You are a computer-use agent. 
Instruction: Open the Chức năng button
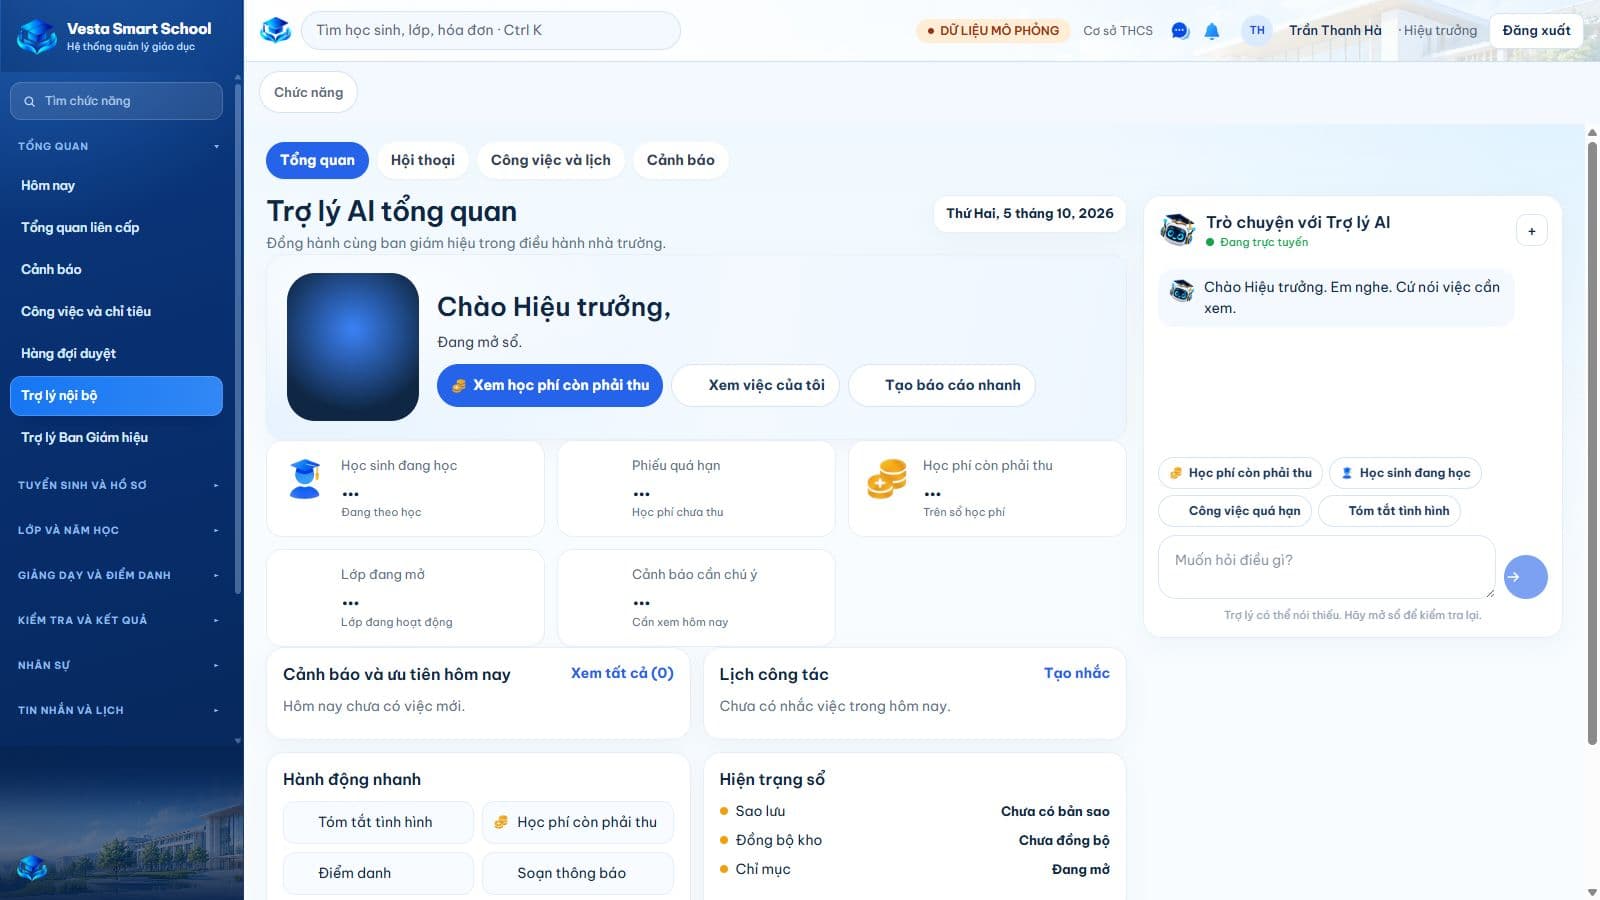[308, 92]
